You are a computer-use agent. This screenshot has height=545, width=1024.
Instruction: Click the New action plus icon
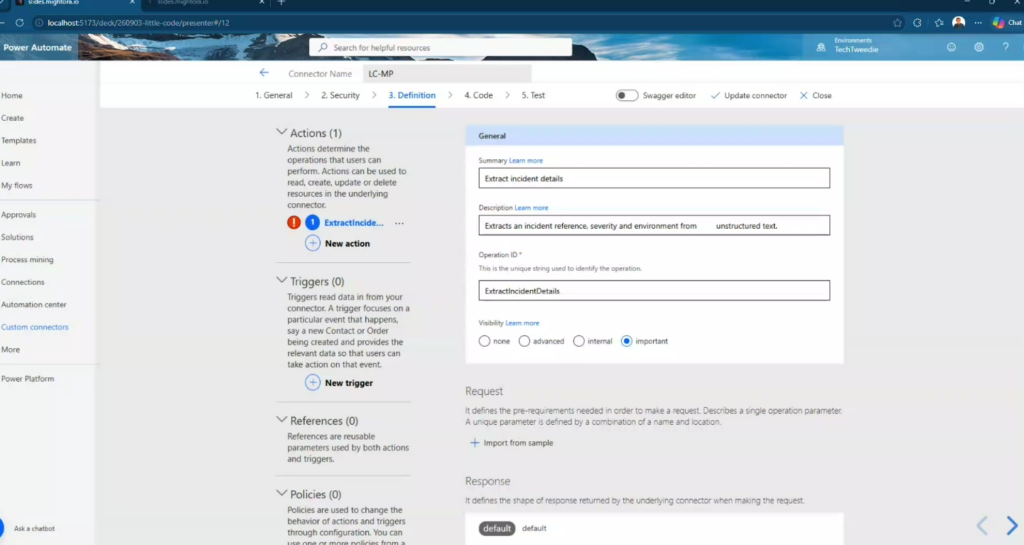[313, 243]
